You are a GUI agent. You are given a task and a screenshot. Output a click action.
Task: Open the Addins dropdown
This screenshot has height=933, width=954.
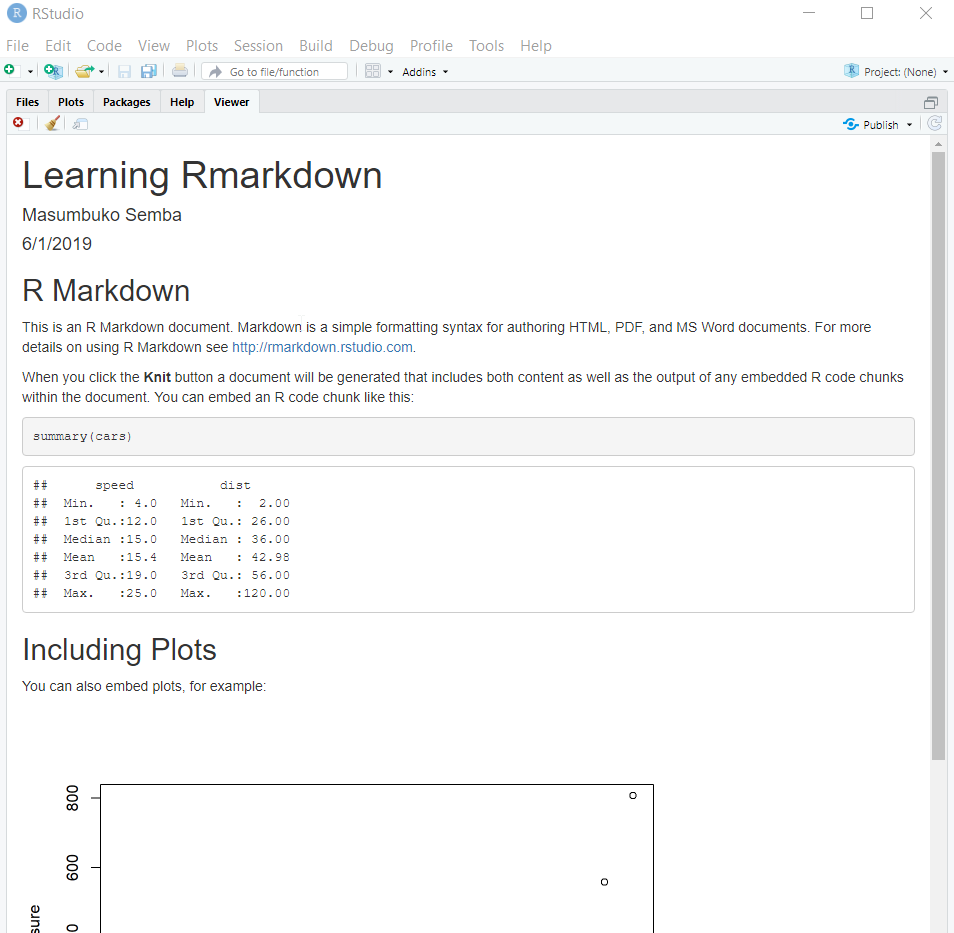[425, 72]
